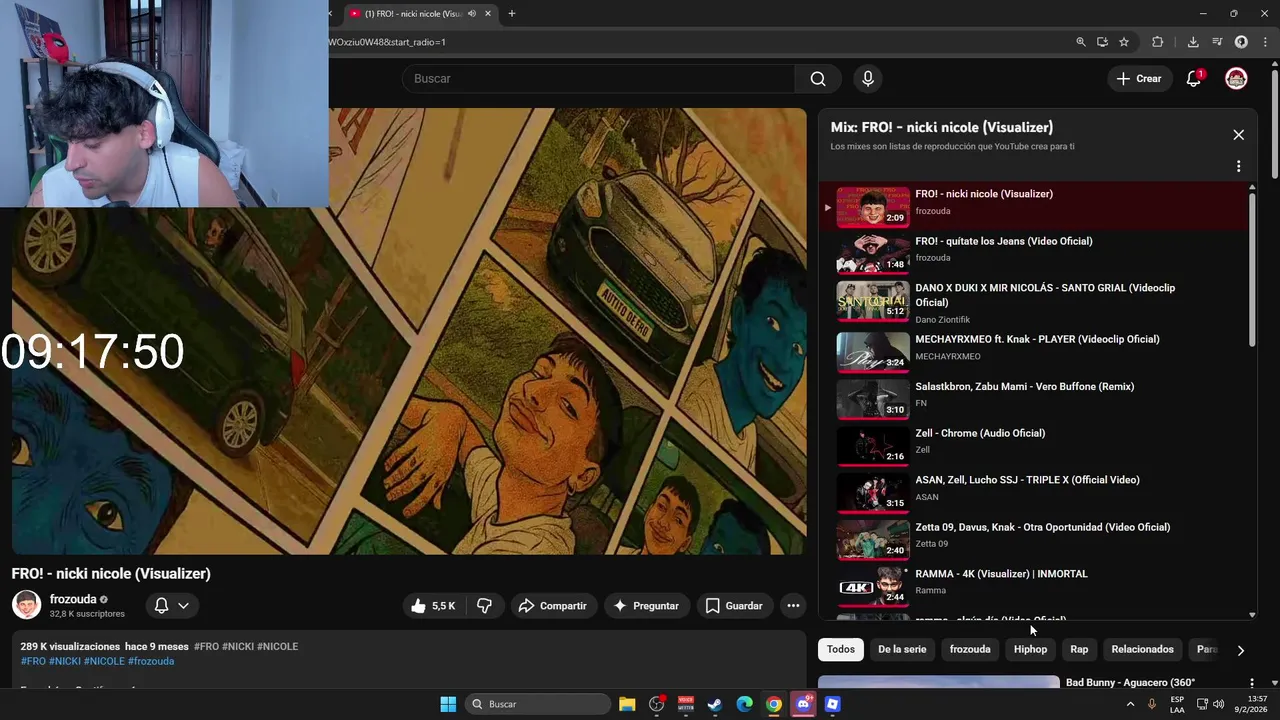Open the Windows Start menu
Viewport: 1280px width, 720px height.
tap(448, 704)
